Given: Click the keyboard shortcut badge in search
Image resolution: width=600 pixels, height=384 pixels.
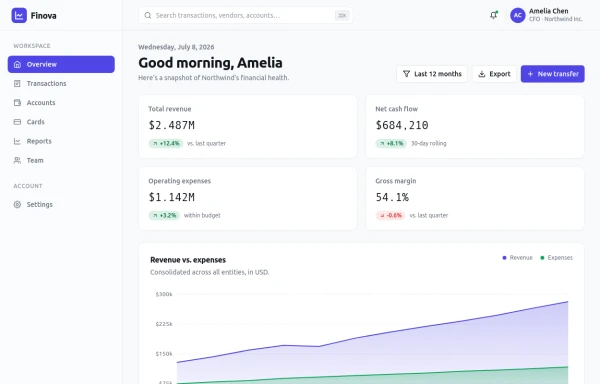Looking at the screenshot, I should [342, 15].
